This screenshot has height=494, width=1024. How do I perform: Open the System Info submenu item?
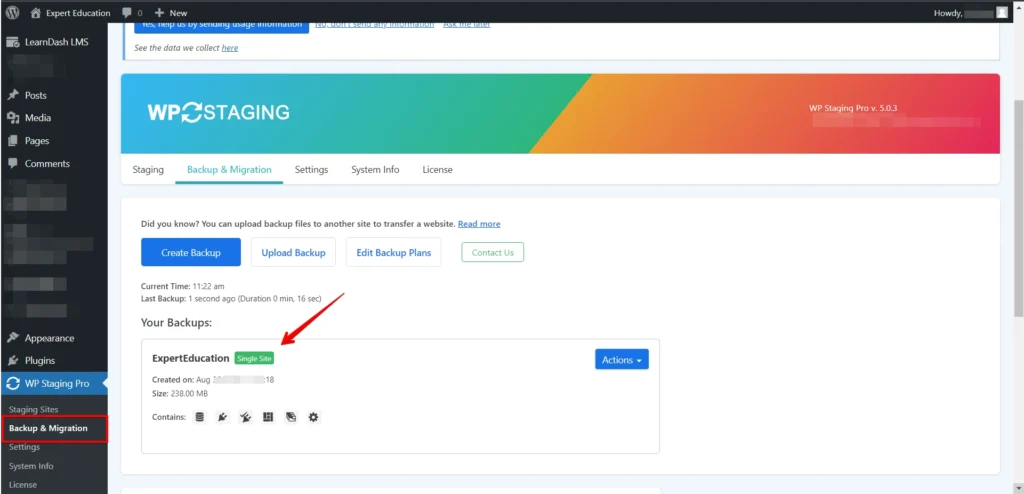pos(31,466)
